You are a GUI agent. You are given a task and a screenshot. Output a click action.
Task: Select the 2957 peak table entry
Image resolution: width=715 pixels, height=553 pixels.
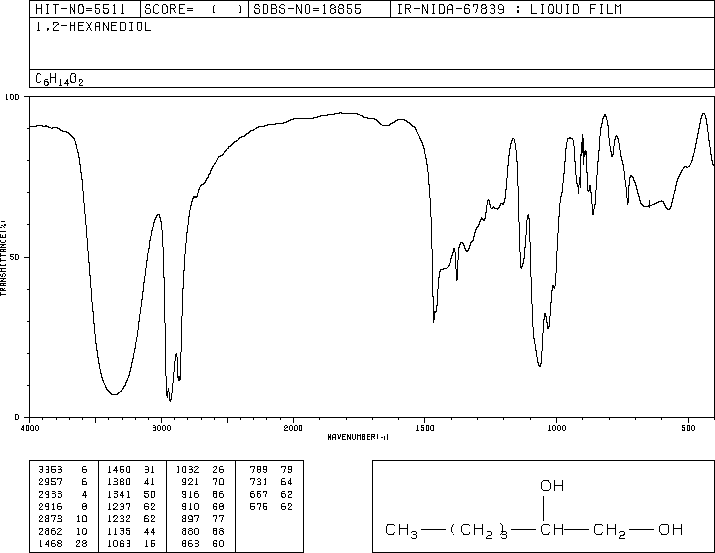point(62,481)
